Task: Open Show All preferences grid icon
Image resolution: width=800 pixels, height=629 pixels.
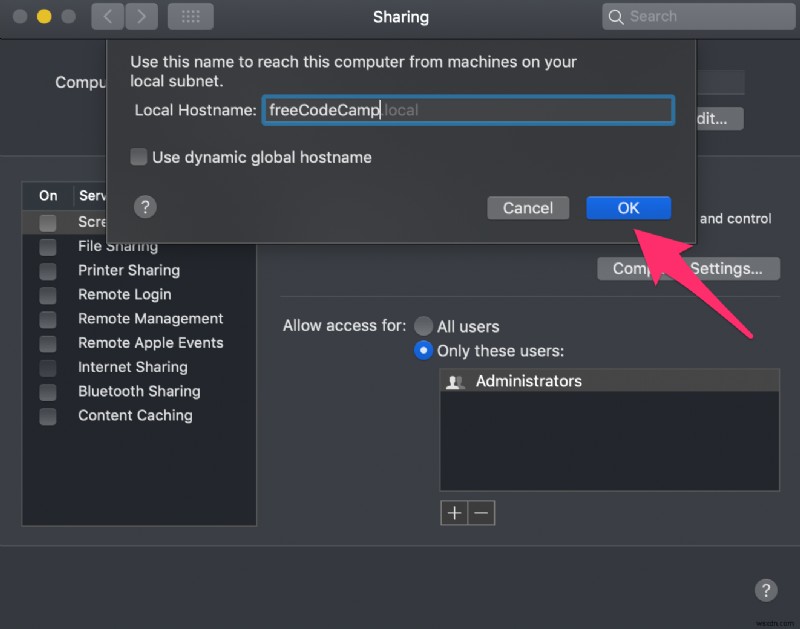Action: tap(190, 16)
